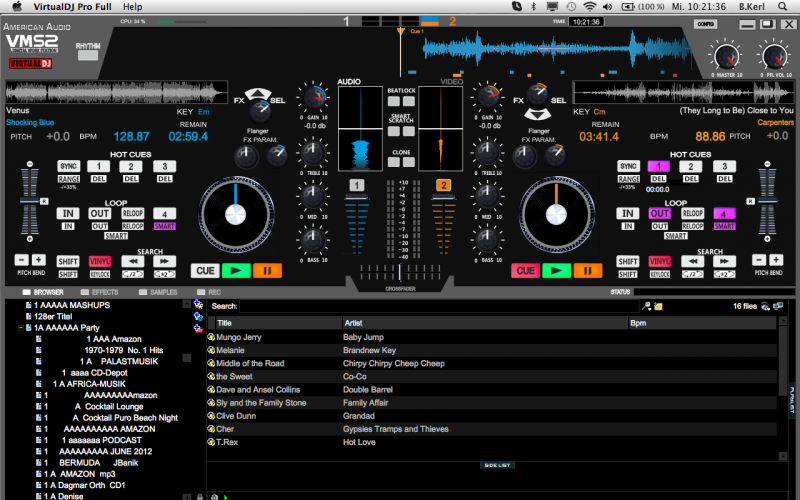This screenshot has height=500, width=800.
Task: Toggle KEYLOCK on the left deck
Action: [99, 274]
